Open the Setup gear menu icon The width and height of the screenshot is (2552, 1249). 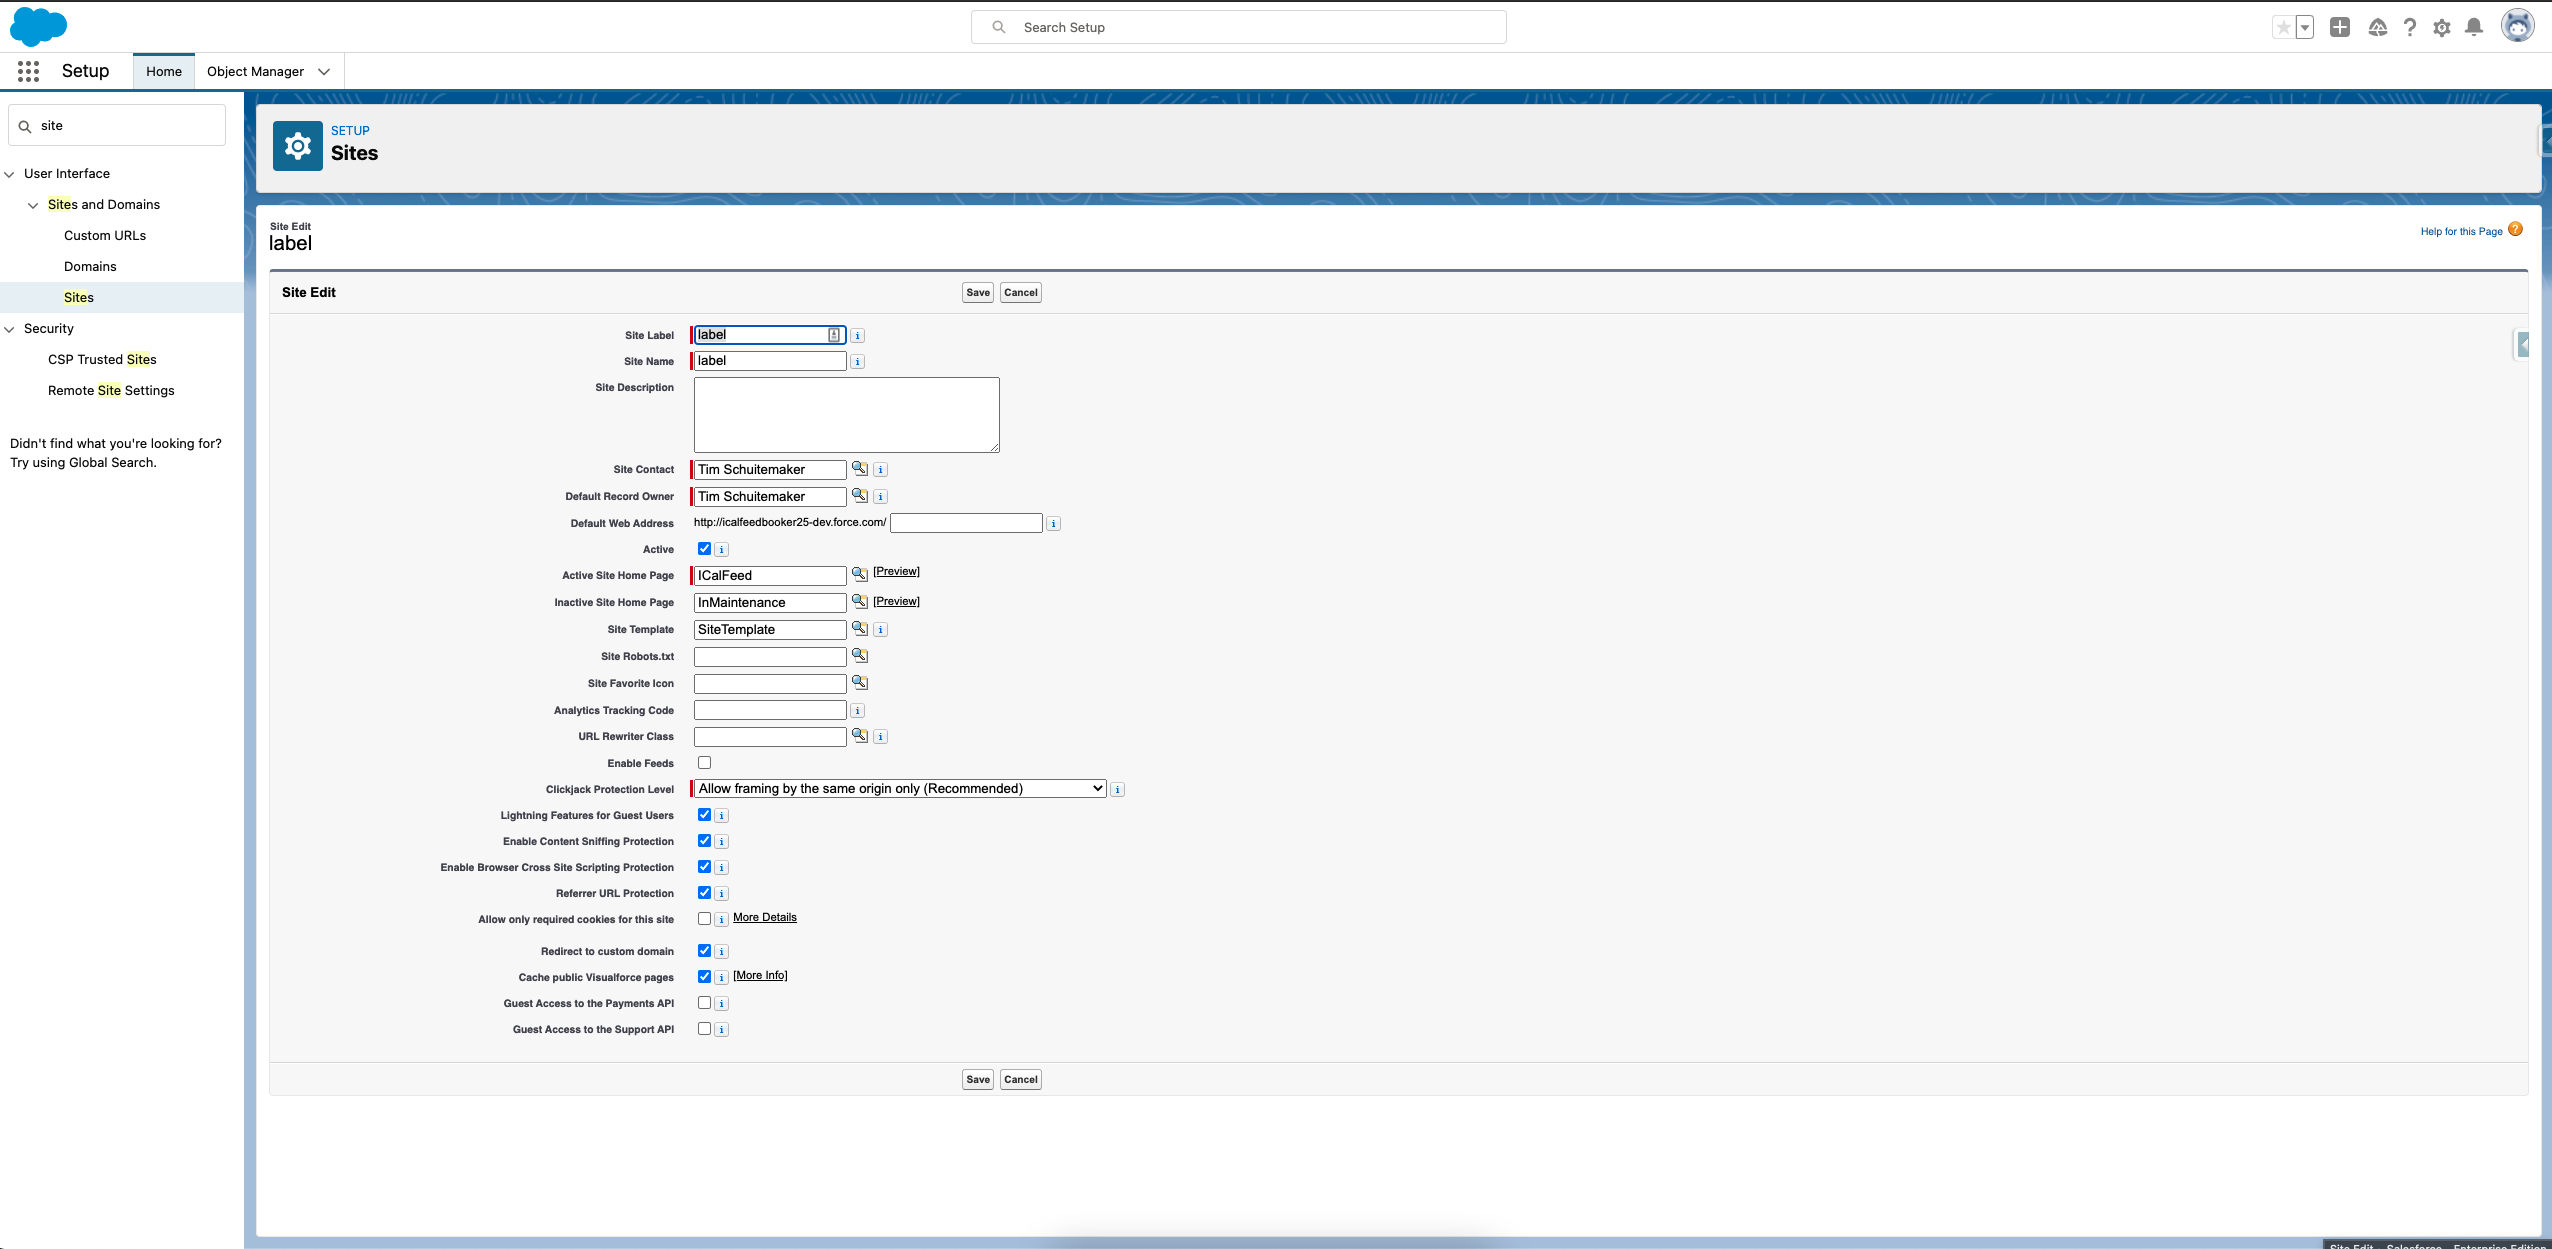coord(2442,28)
